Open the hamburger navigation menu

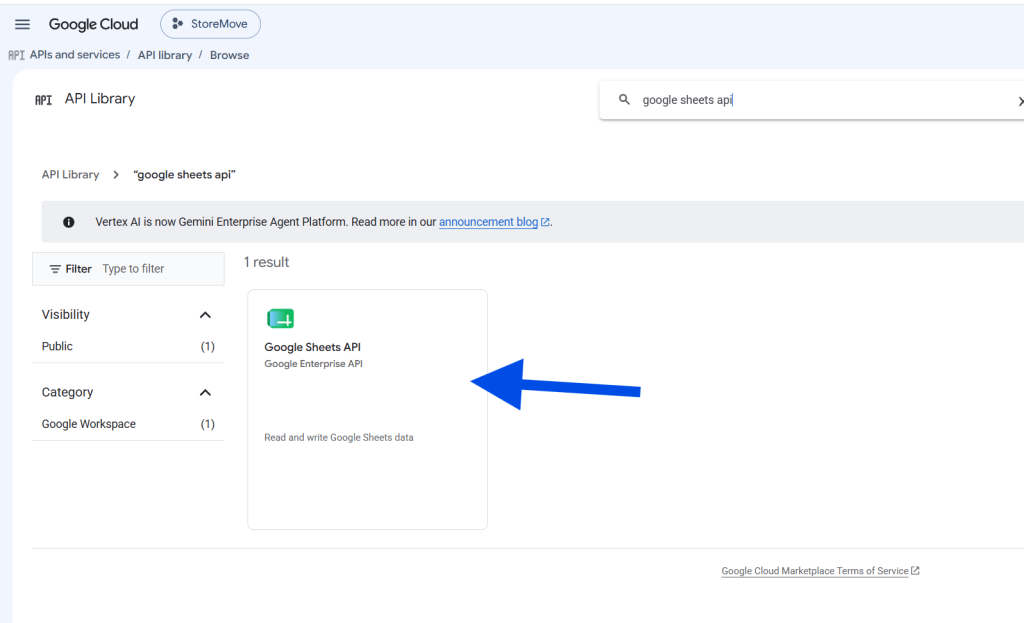22,24
